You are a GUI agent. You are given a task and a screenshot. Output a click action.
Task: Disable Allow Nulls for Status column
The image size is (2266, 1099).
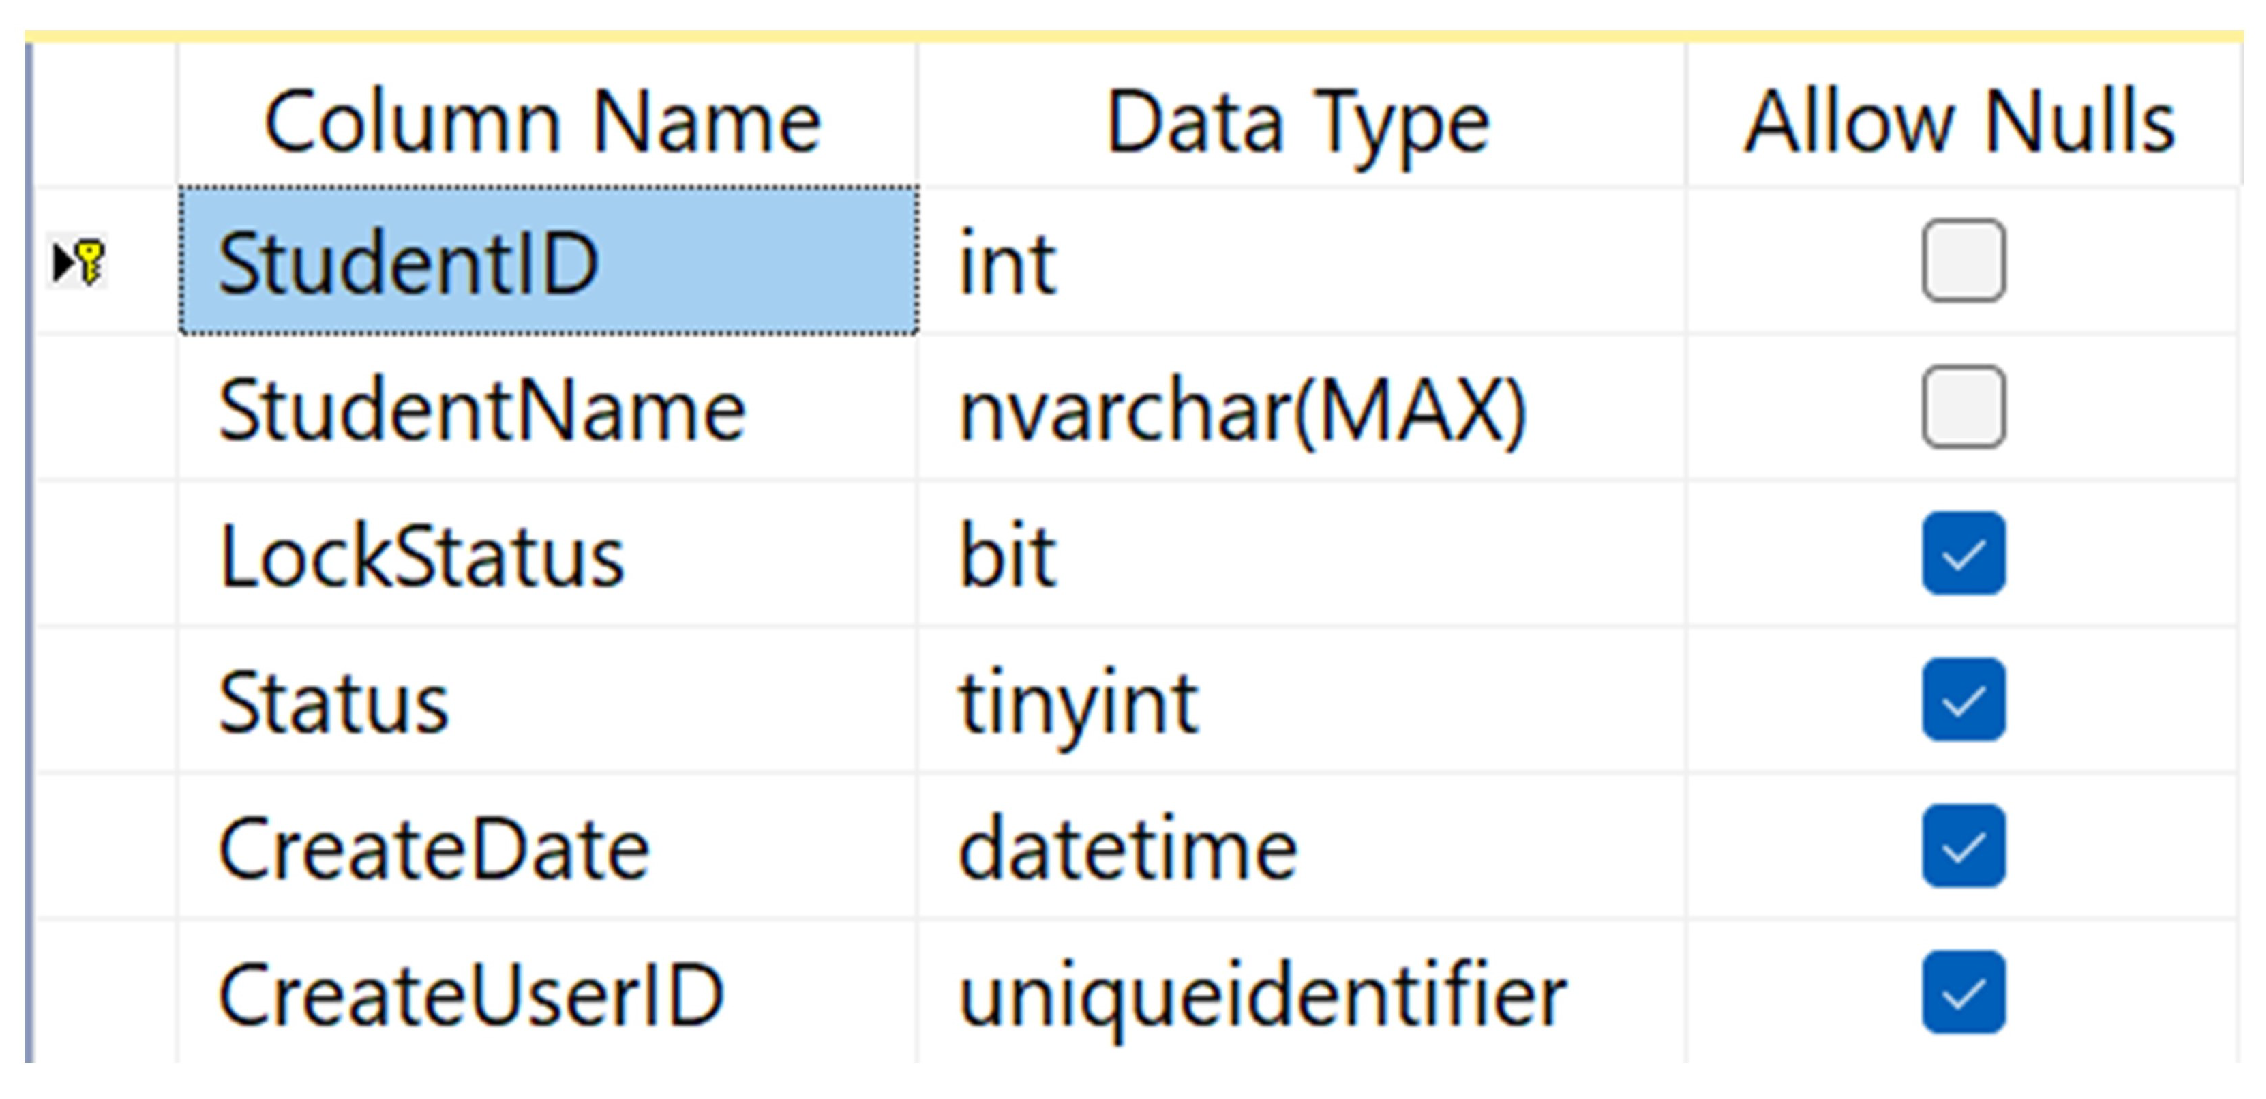tap(1962, 699)
